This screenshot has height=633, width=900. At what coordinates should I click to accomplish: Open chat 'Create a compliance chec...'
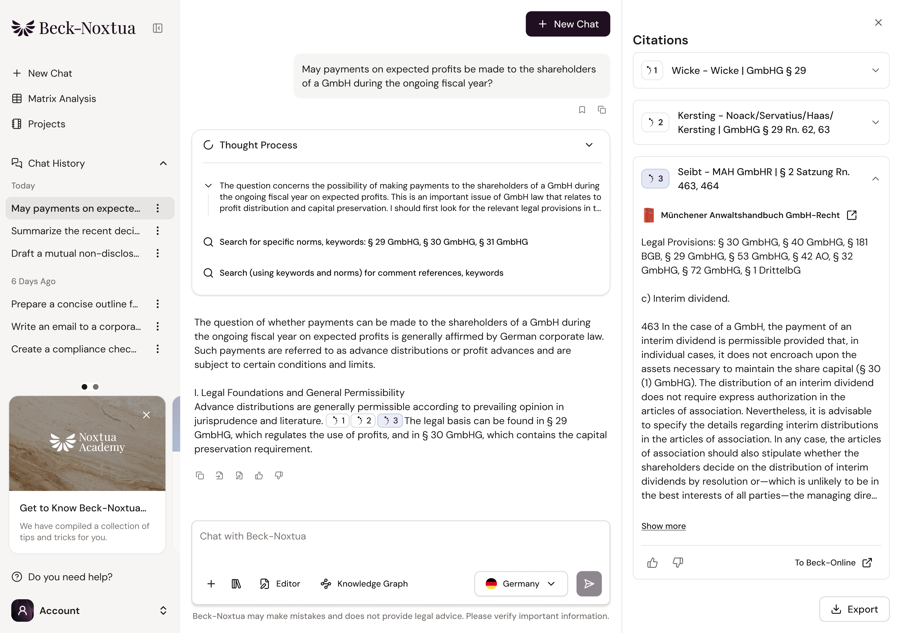click(x=74, y=349)
